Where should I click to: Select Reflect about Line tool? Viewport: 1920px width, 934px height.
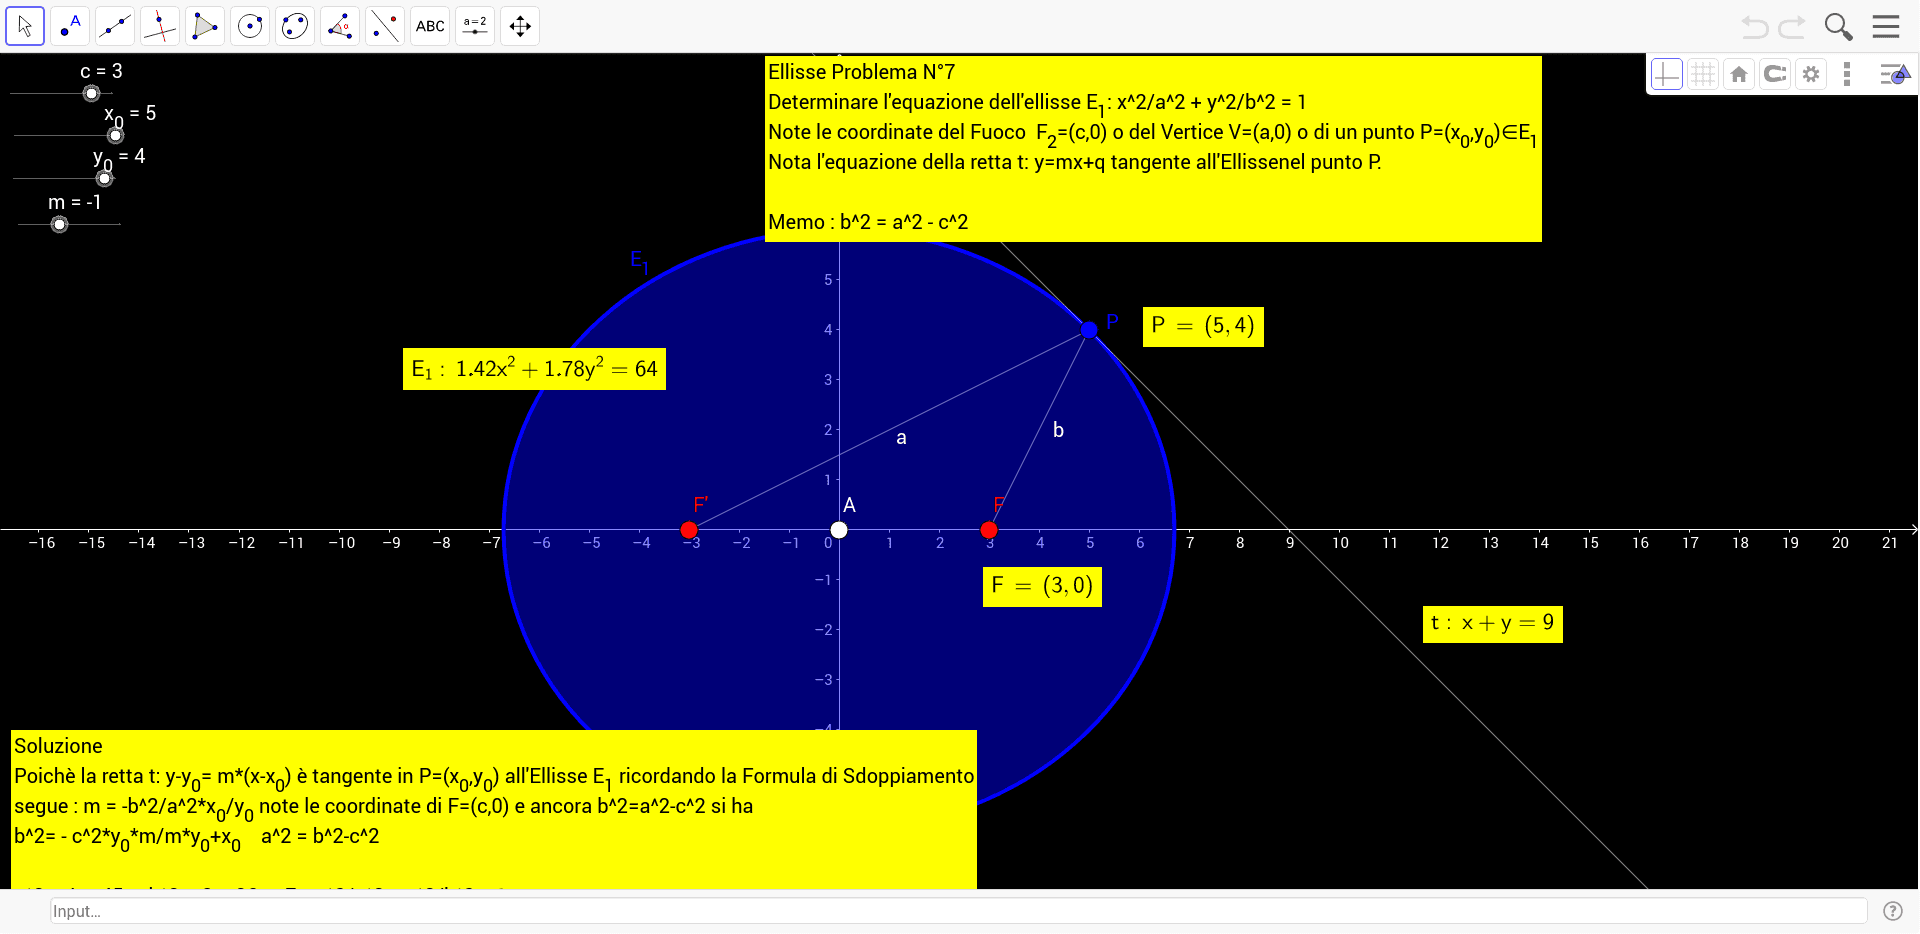coord(385,26)
